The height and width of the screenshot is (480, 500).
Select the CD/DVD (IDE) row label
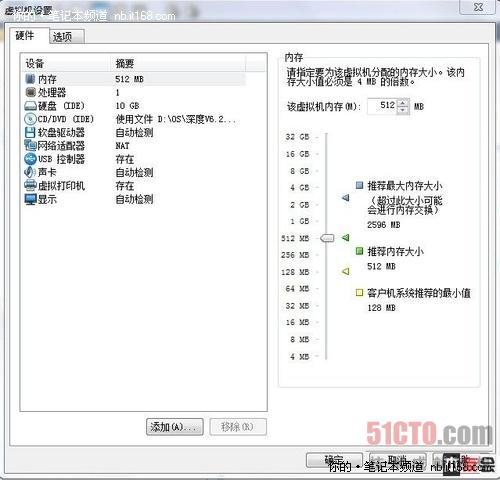(66, 119)
